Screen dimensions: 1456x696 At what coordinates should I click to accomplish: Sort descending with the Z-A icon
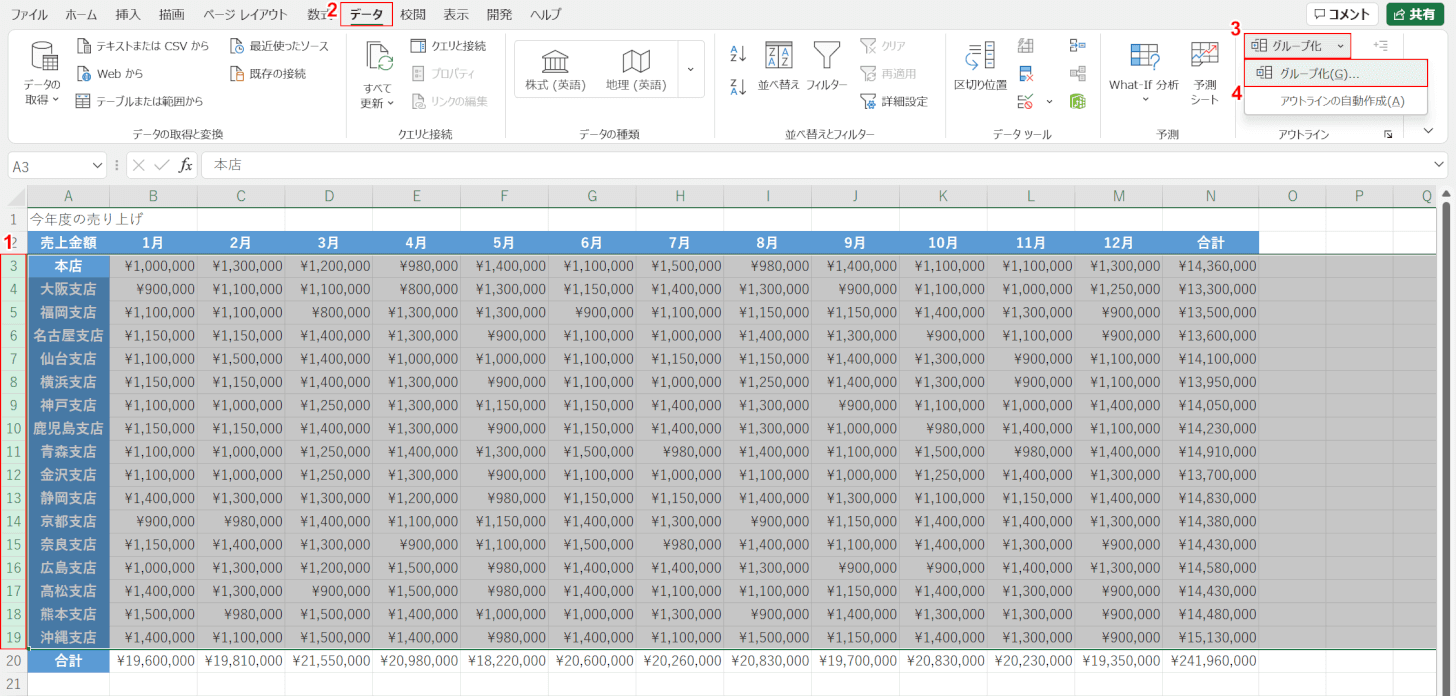(738, 85)
